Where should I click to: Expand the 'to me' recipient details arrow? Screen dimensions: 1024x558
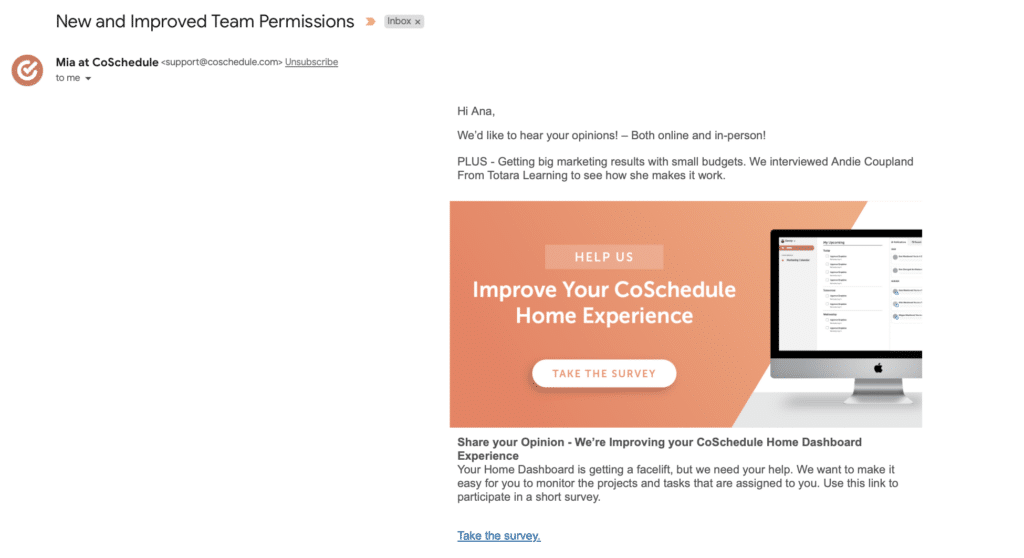click(88, 78)
